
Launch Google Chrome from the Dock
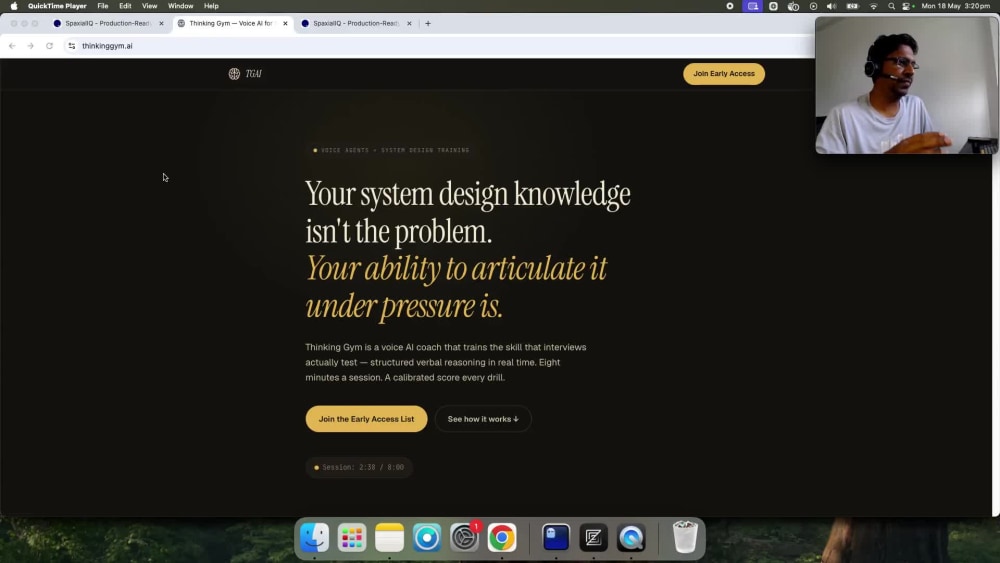click(502, 537)
